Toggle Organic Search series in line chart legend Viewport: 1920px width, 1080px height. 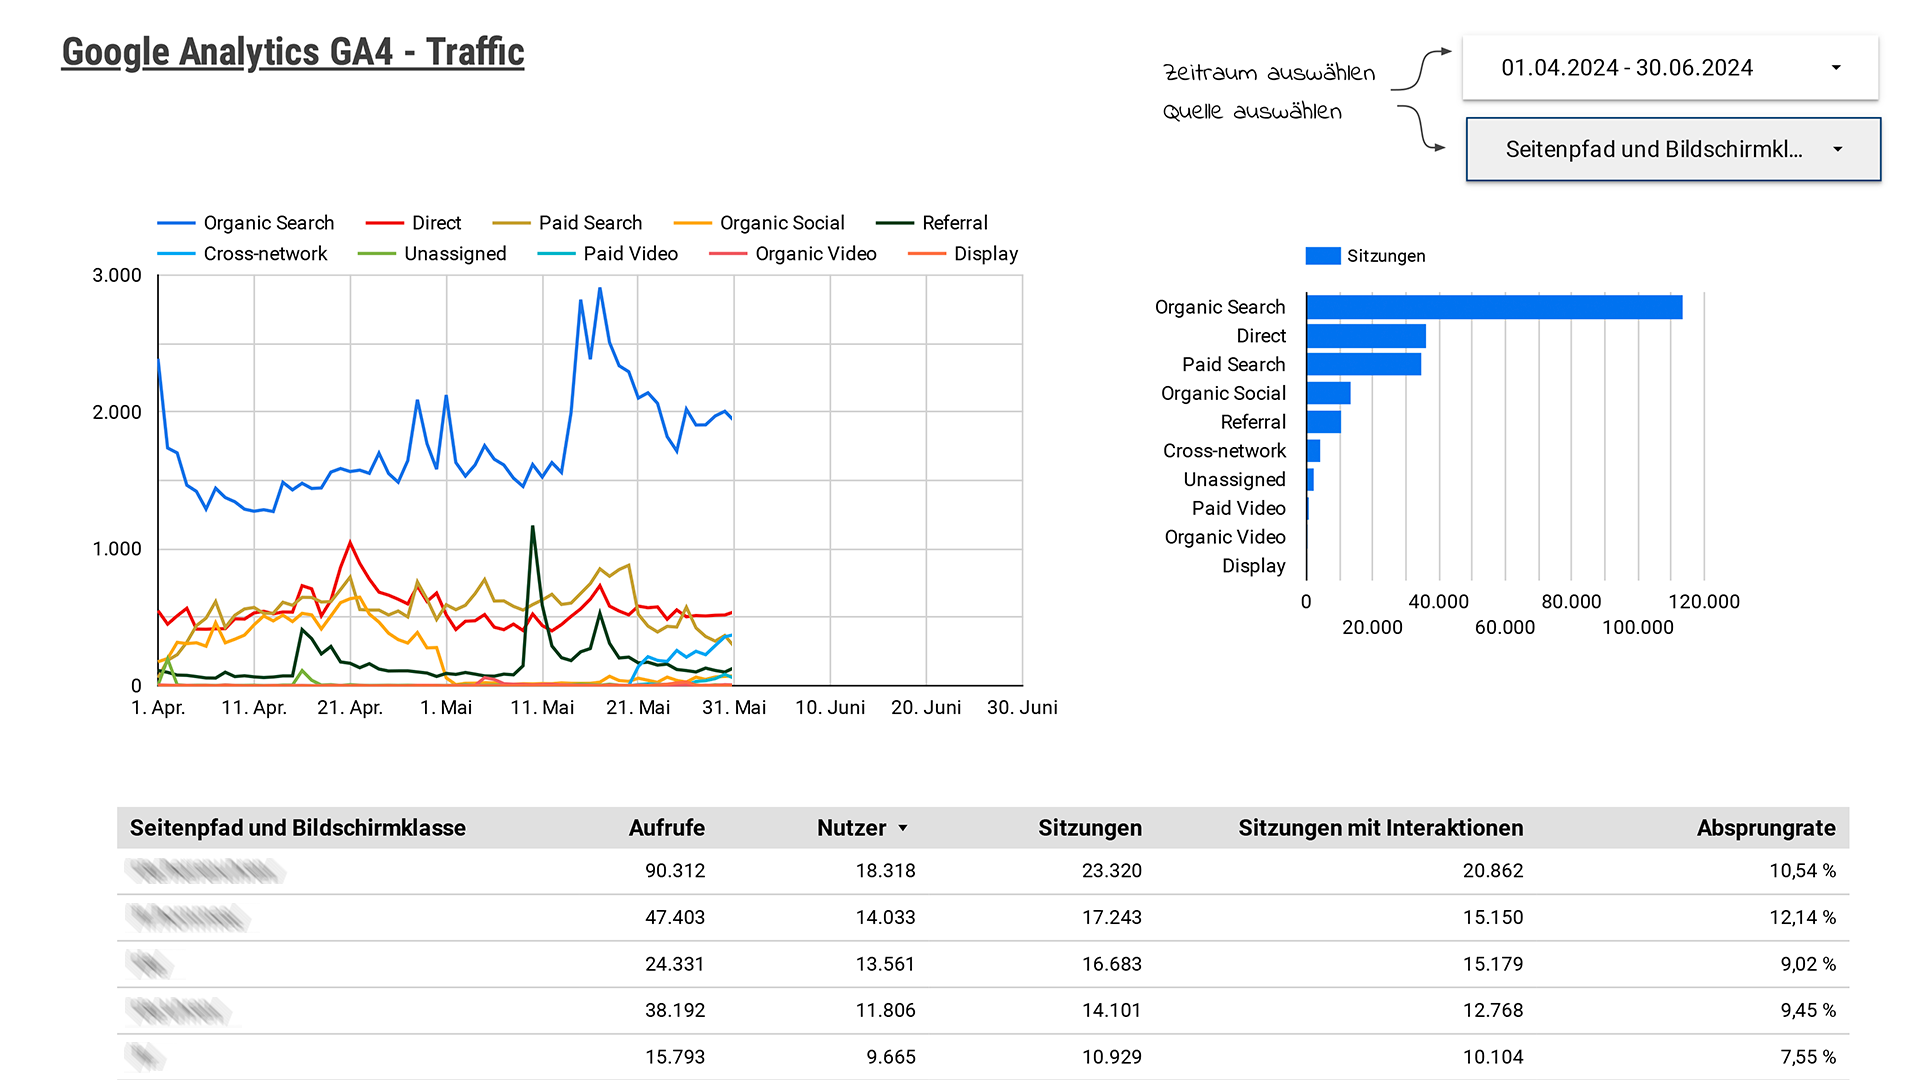245,223
